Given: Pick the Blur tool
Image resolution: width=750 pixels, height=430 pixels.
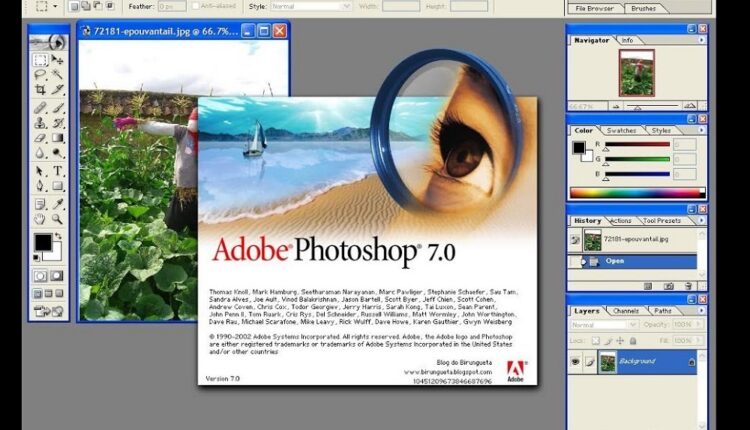Looking at the screenshot, I should click(x=40, y=153).
